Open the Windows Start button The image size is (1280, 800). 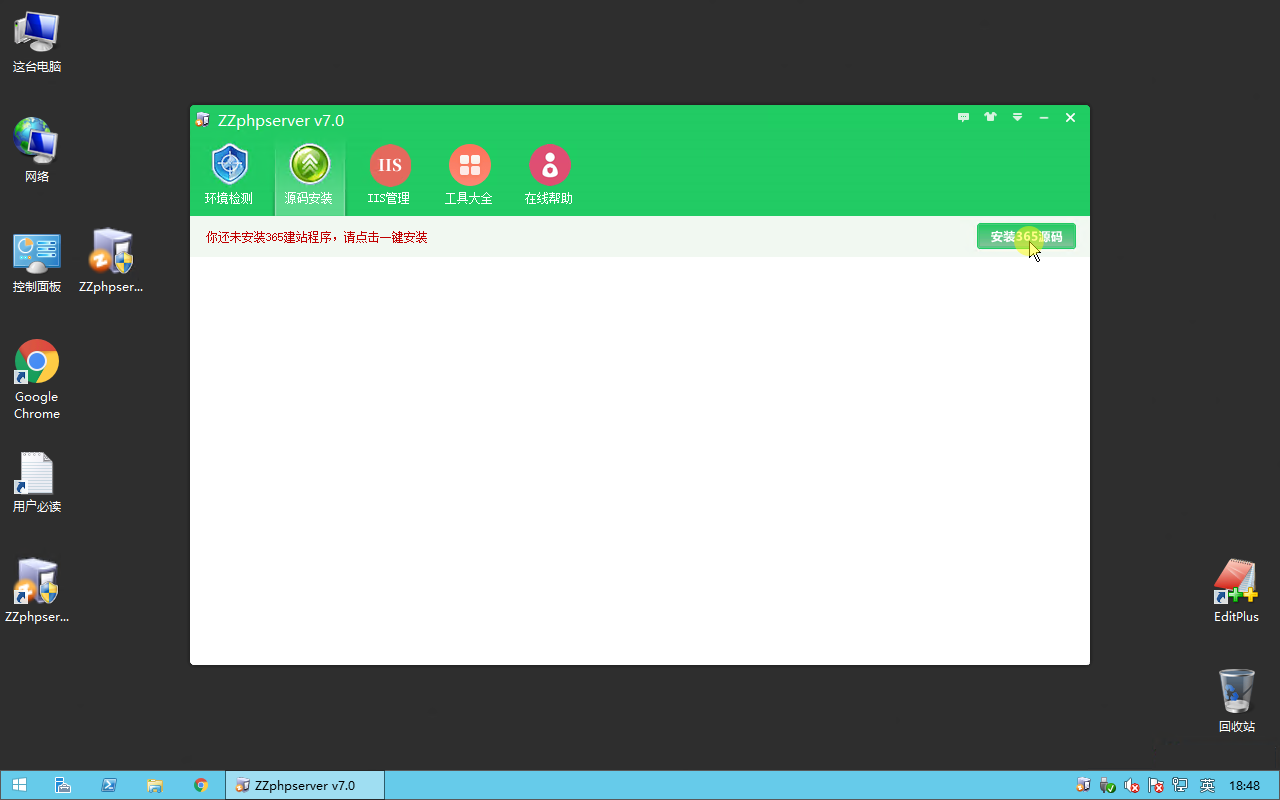pyautogui.click(x=19, y=785)
